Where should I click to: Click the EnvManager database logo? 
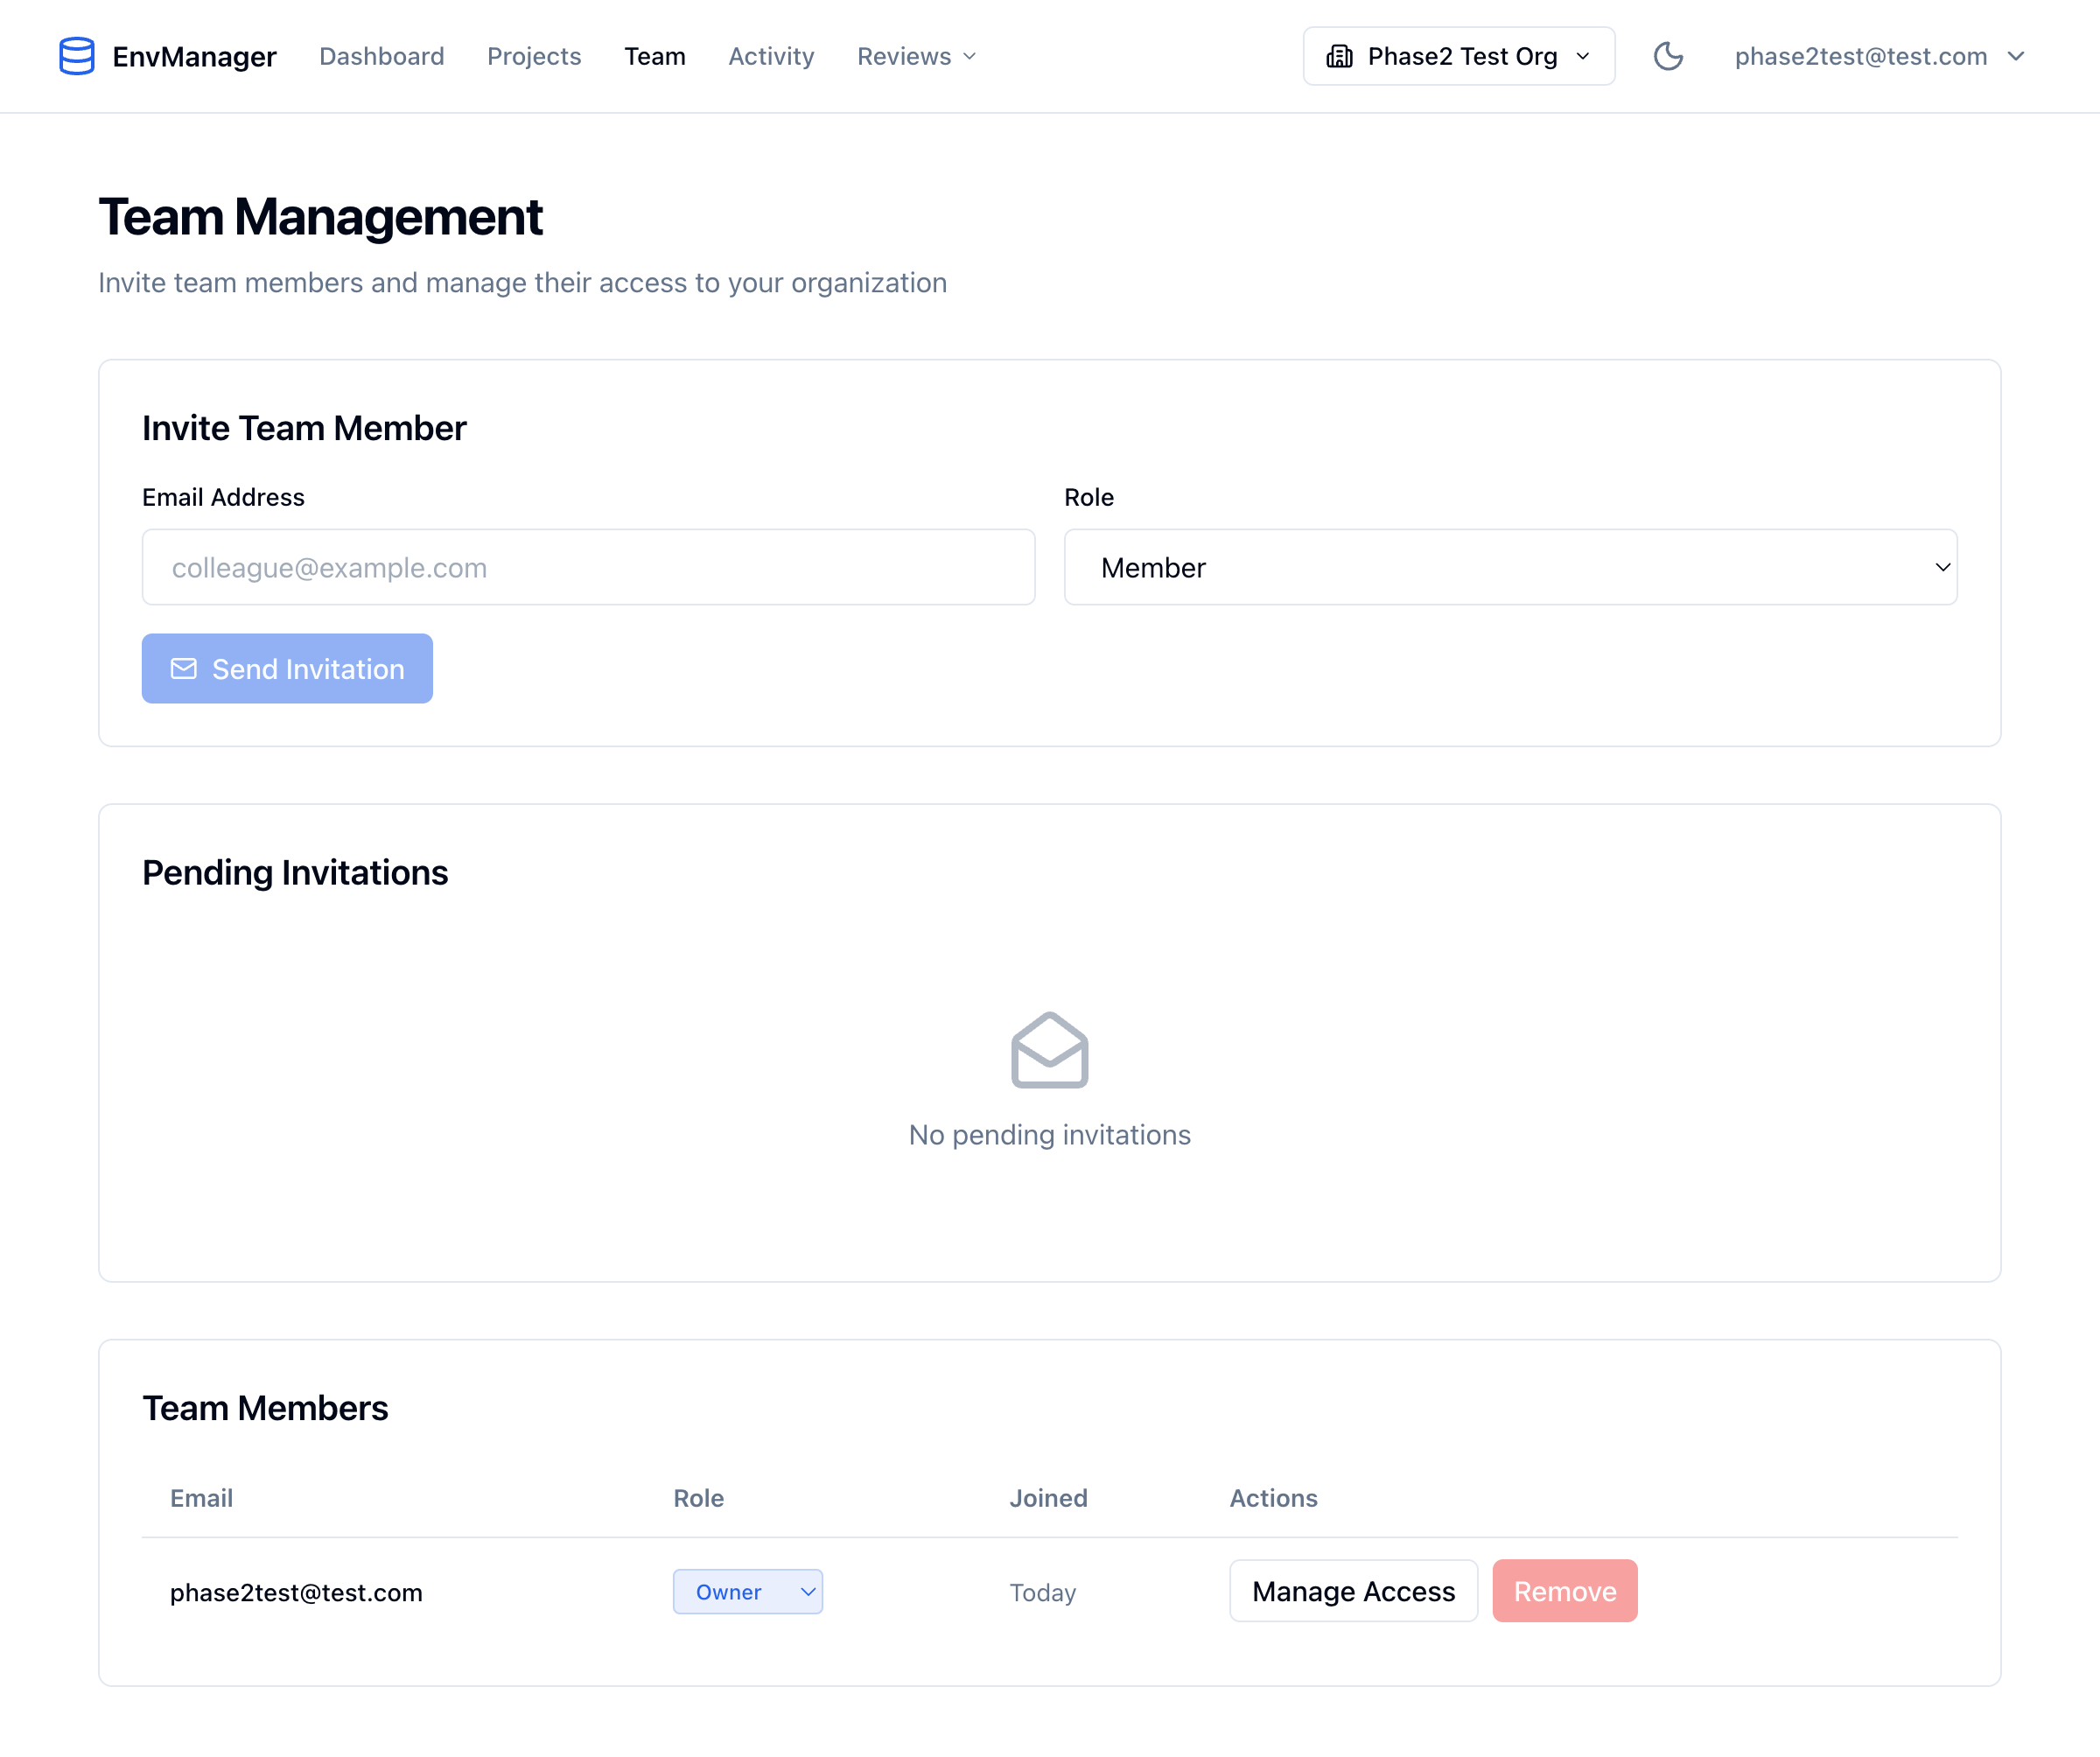point(76,56)
